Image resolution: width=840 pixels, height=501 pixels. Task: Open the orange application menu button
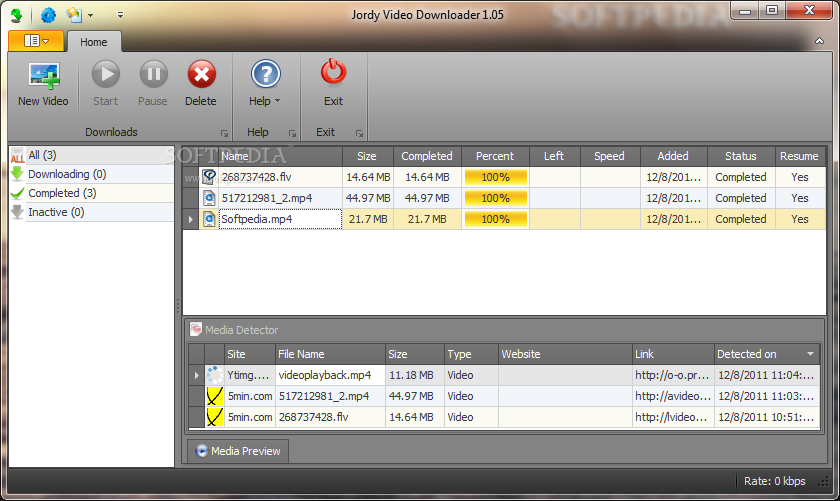click(36, 41)
